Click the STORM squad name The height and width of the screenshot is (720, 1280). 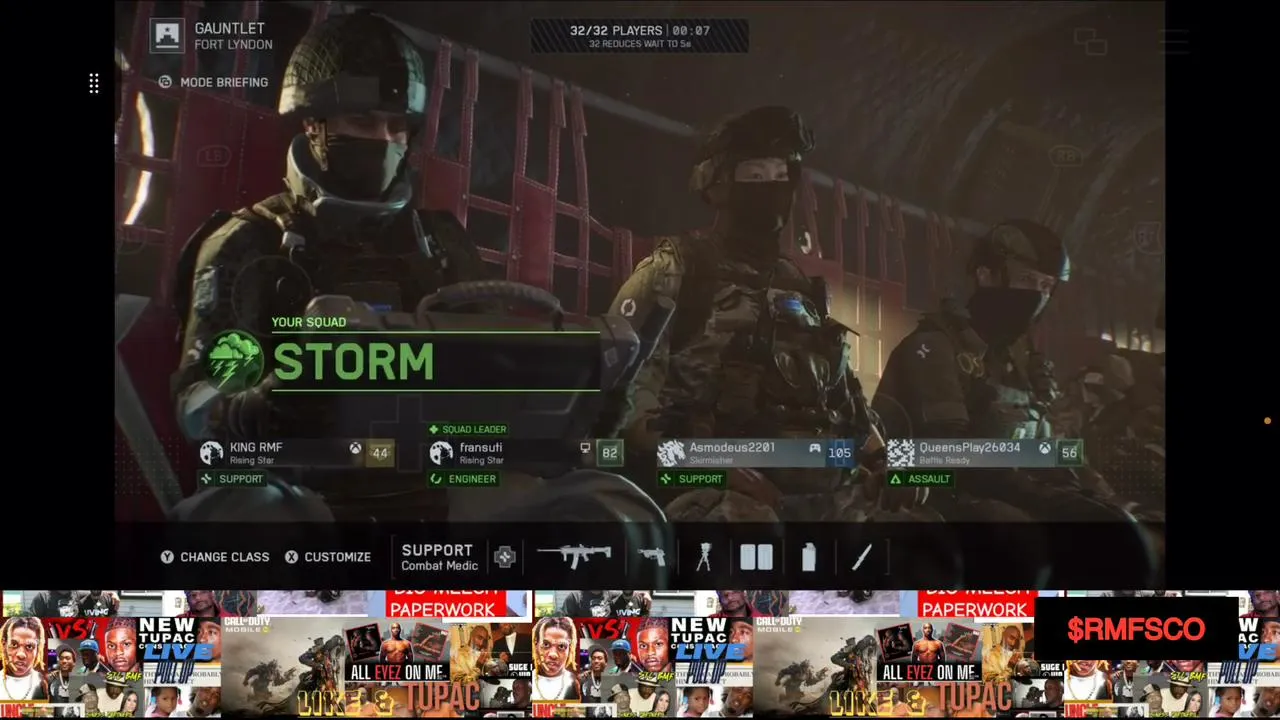pyautogui.click(x=353, y=362)
